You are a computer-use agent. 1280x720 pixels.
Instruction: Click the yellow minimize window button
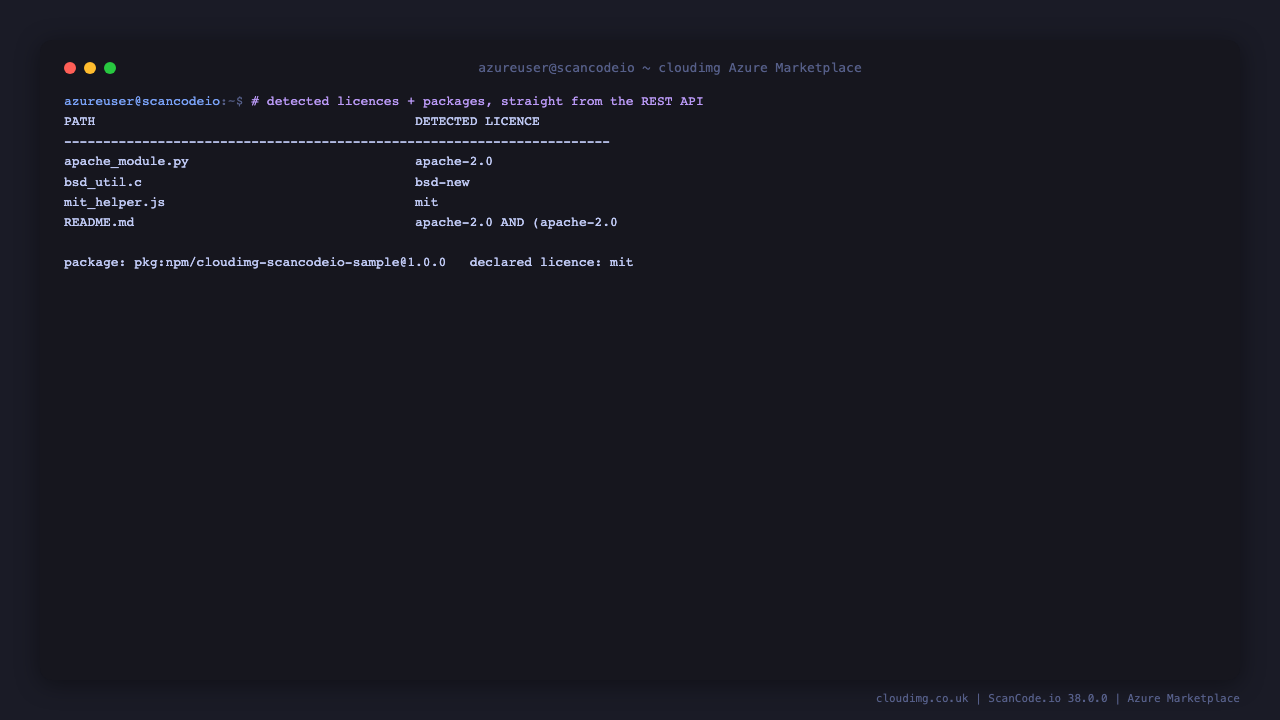click(90, 68)
